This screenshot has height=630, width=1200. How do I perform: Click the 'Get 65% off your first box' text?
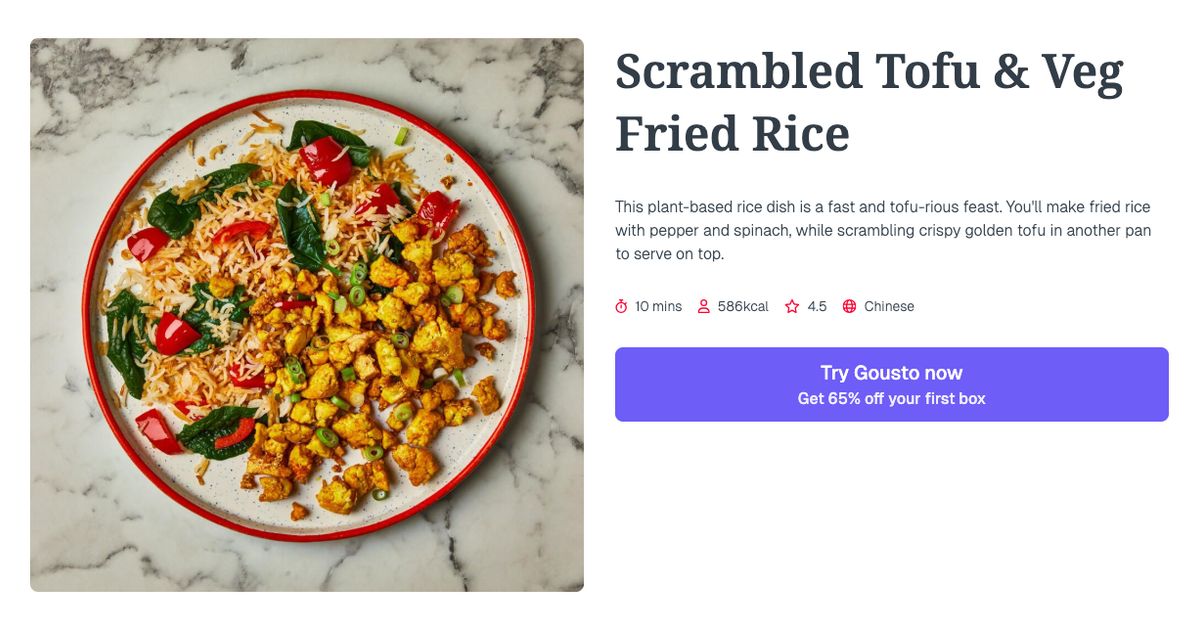[892, 397]
